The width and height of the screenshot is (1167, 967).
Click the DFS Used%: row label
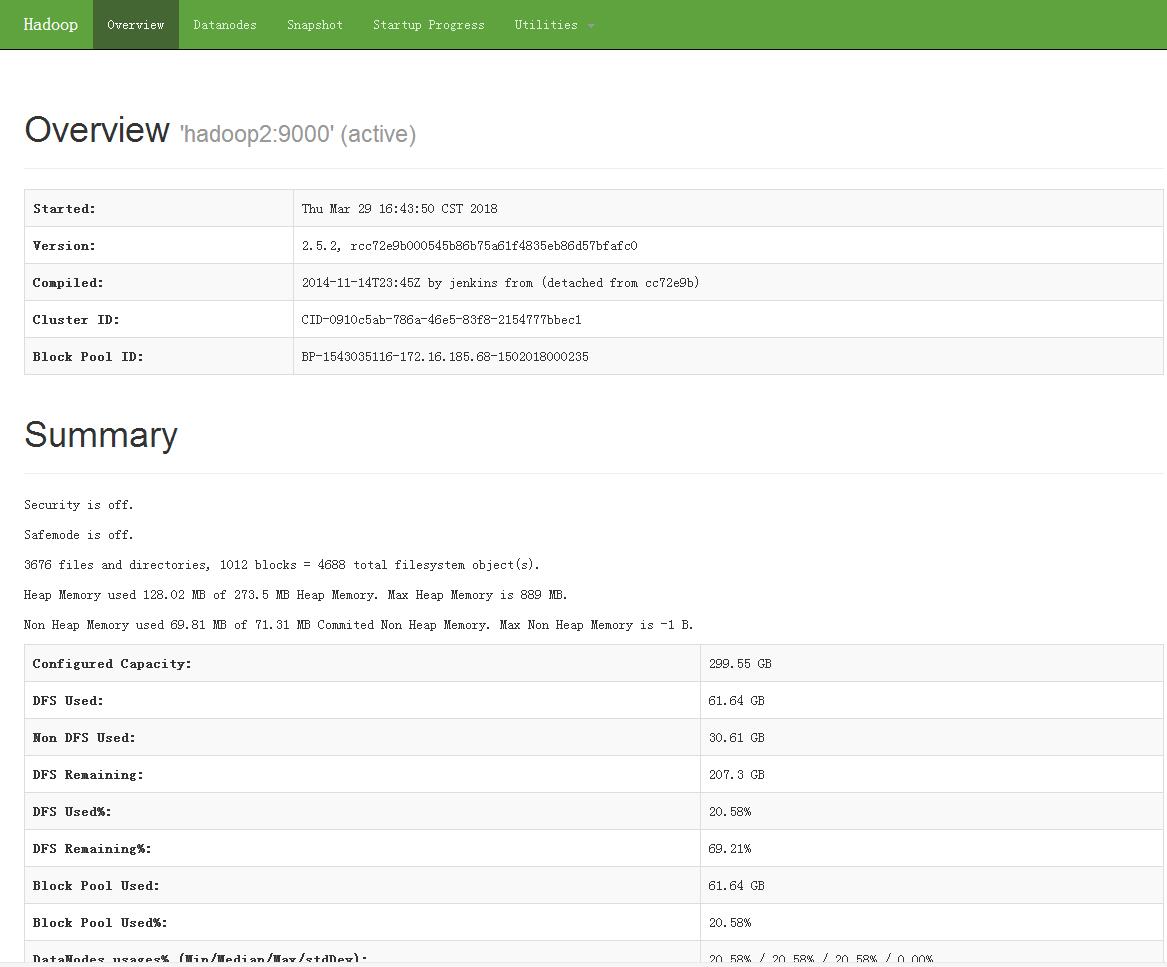coord(71,811)
